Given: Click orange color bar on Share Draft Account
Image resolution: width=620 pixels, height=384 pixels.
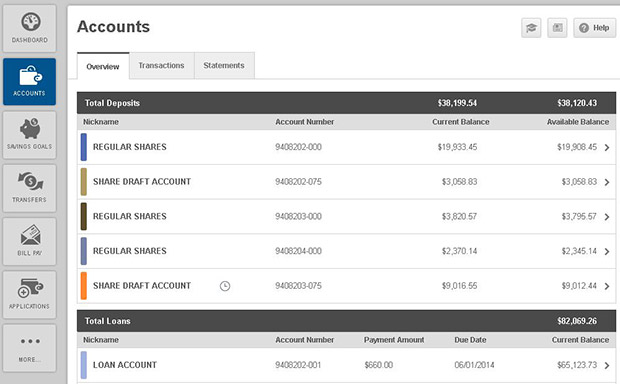Looking at the screenshot, I should (84, 286).
